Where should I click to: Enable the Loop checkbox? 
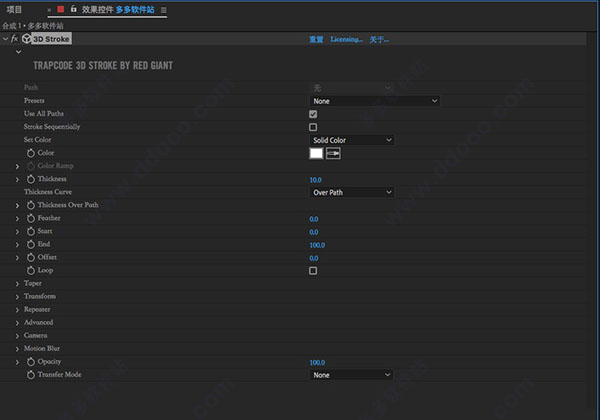point(313,271)
